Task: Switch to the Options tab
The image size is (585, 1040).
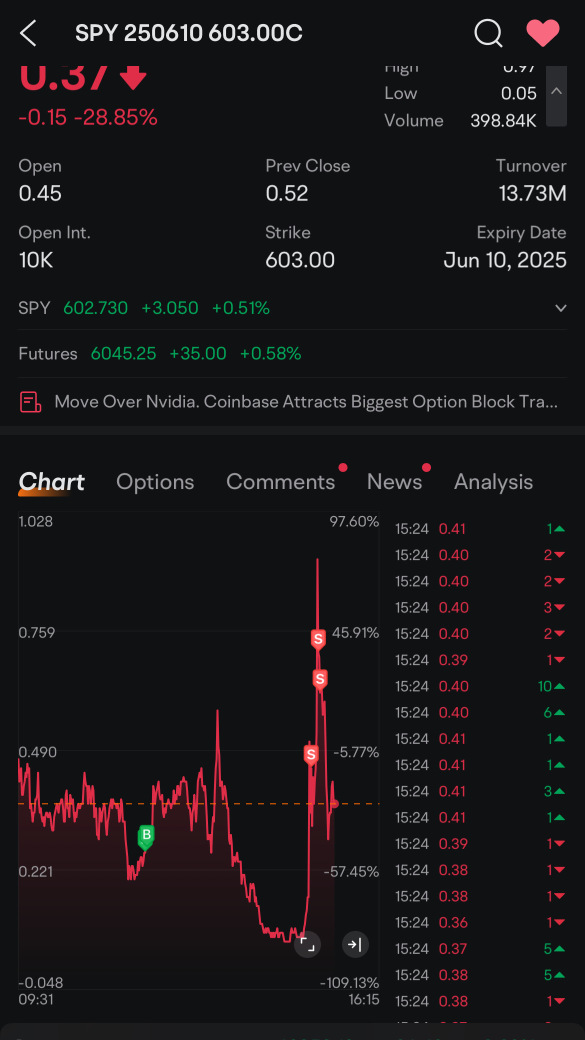Action: 155,482
